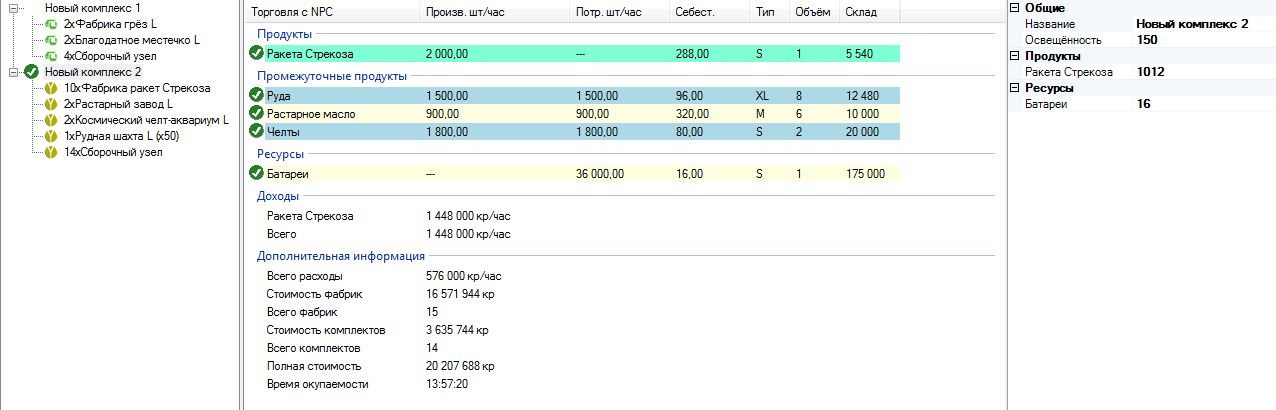Screen dimensions: 1276x410
Task: Click the Батареи stock value 175 000
Action: [865, 174]
